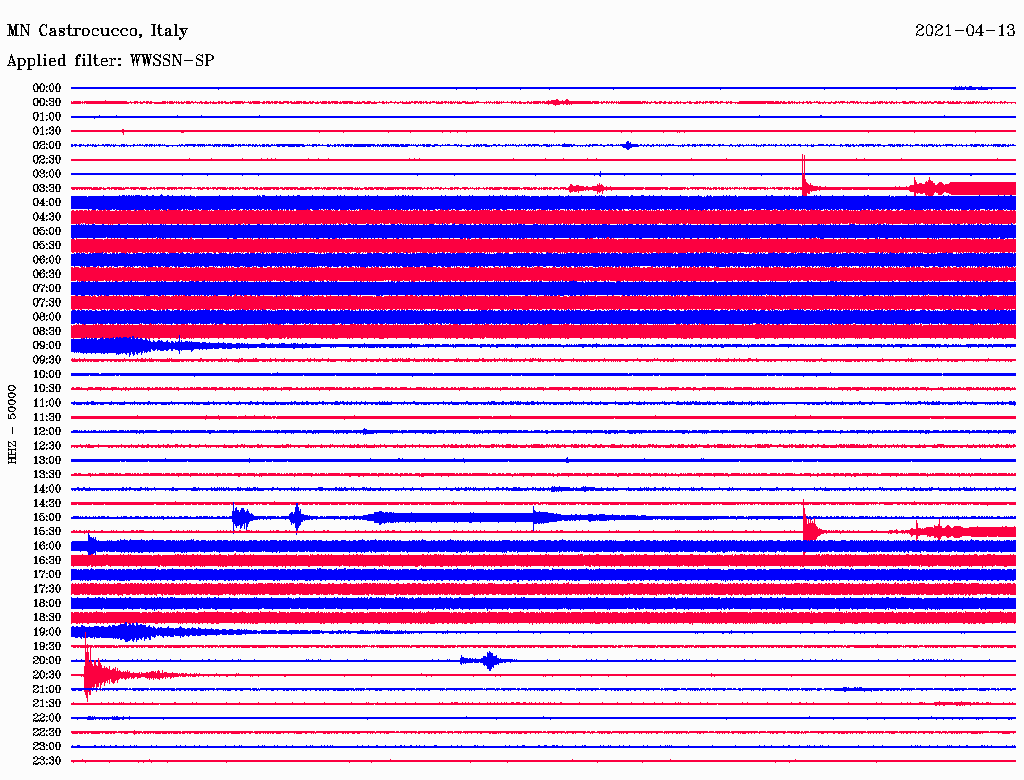This screenshot has width=1024, height=780.
Task: Click the small blue blip on the 02:00 trace
Action: click(x=628, y=145)
